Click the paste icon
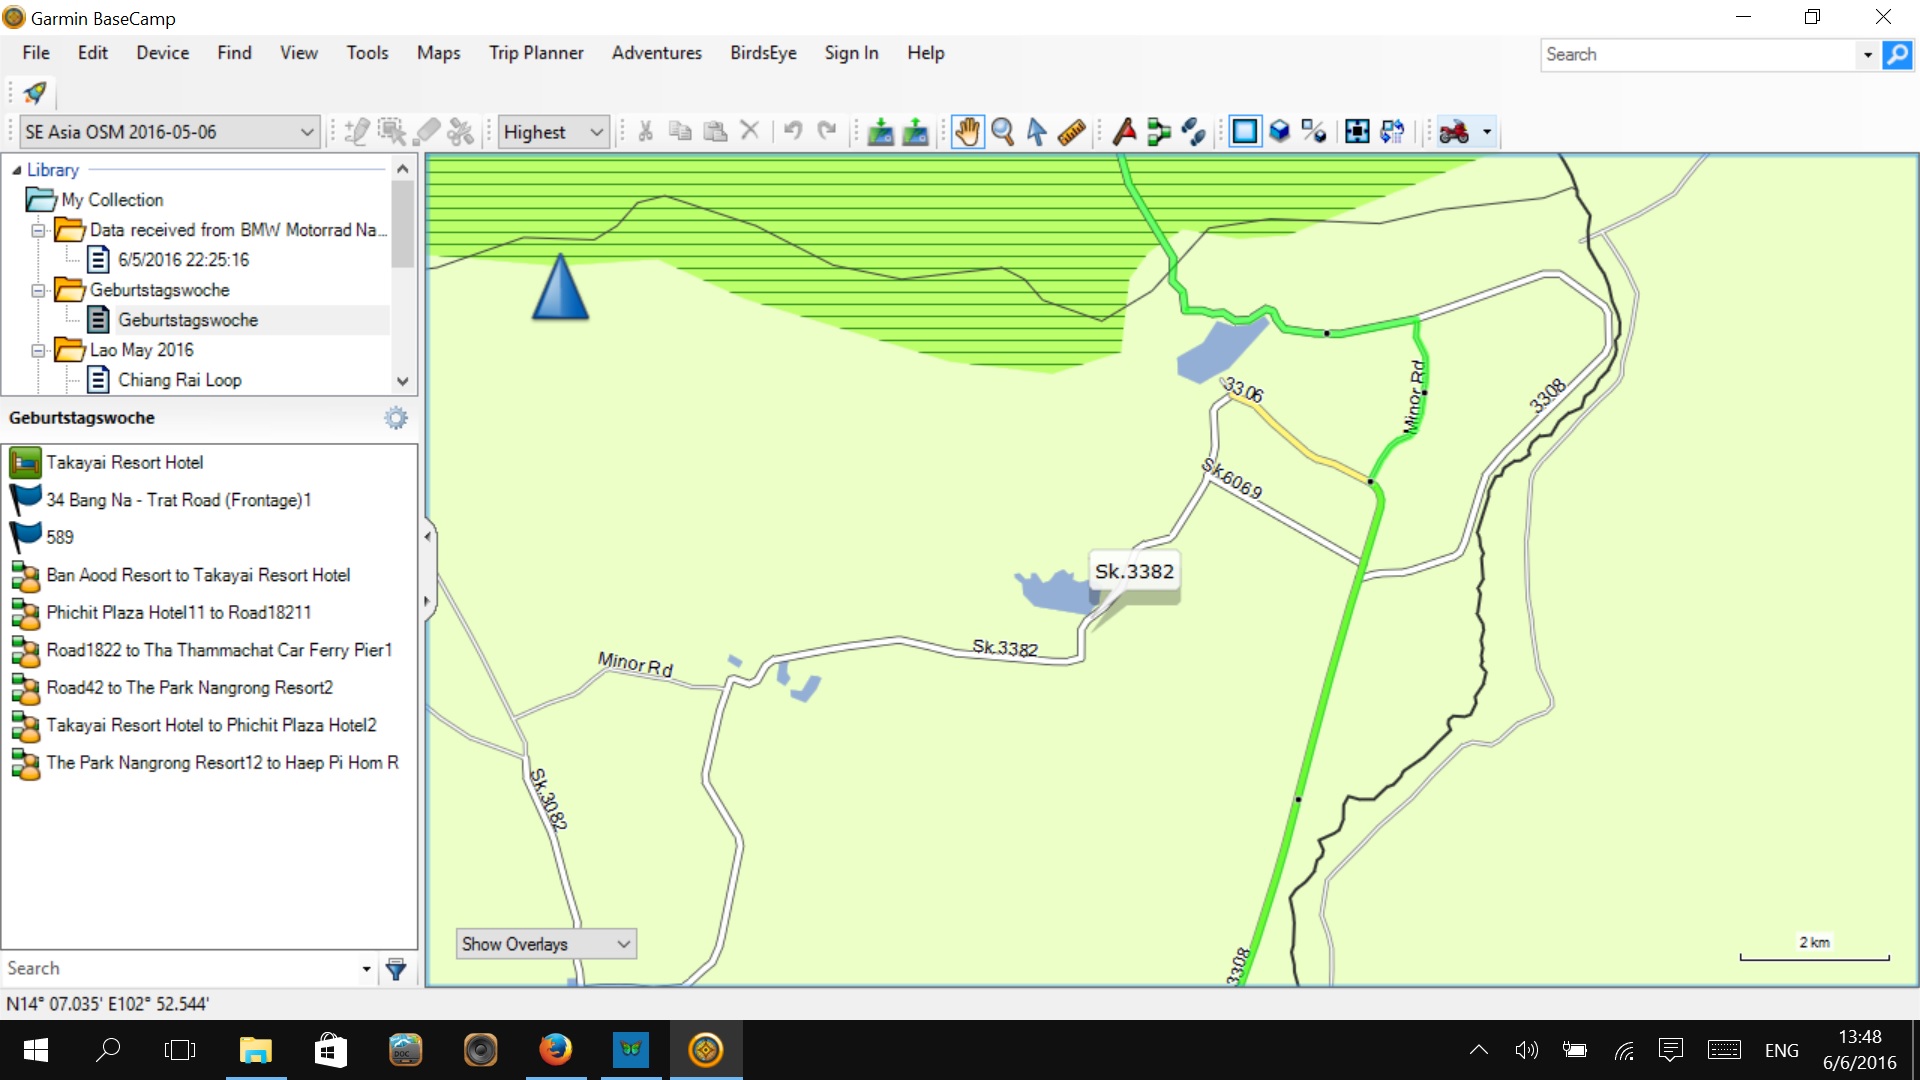Image resolution: width=1920 pixels, height=1080 pixels. pyautogui.click(x=715, y=132)
